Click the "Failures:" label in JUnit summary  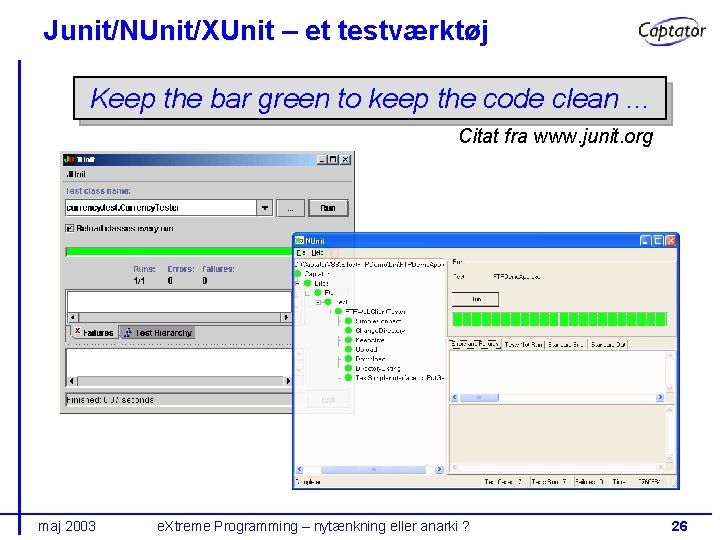pos(218,269)
